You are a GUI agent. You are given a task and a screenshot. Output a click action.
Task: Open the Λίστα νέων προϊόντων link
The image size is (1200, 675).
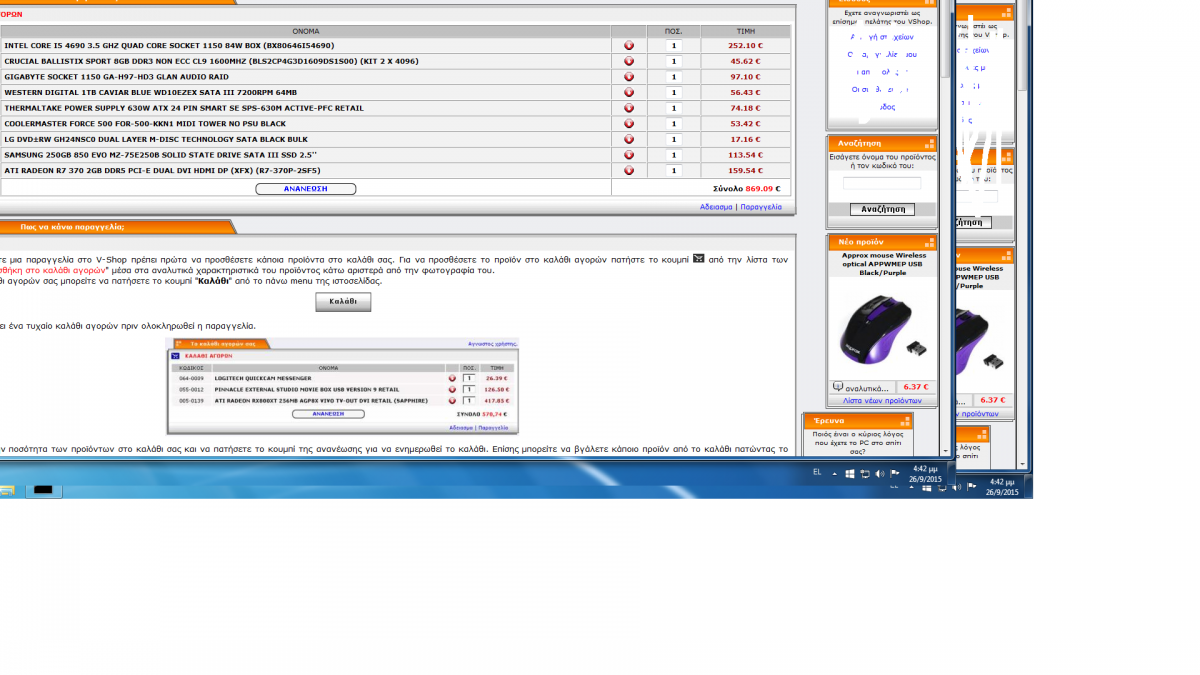coord(882,400)
